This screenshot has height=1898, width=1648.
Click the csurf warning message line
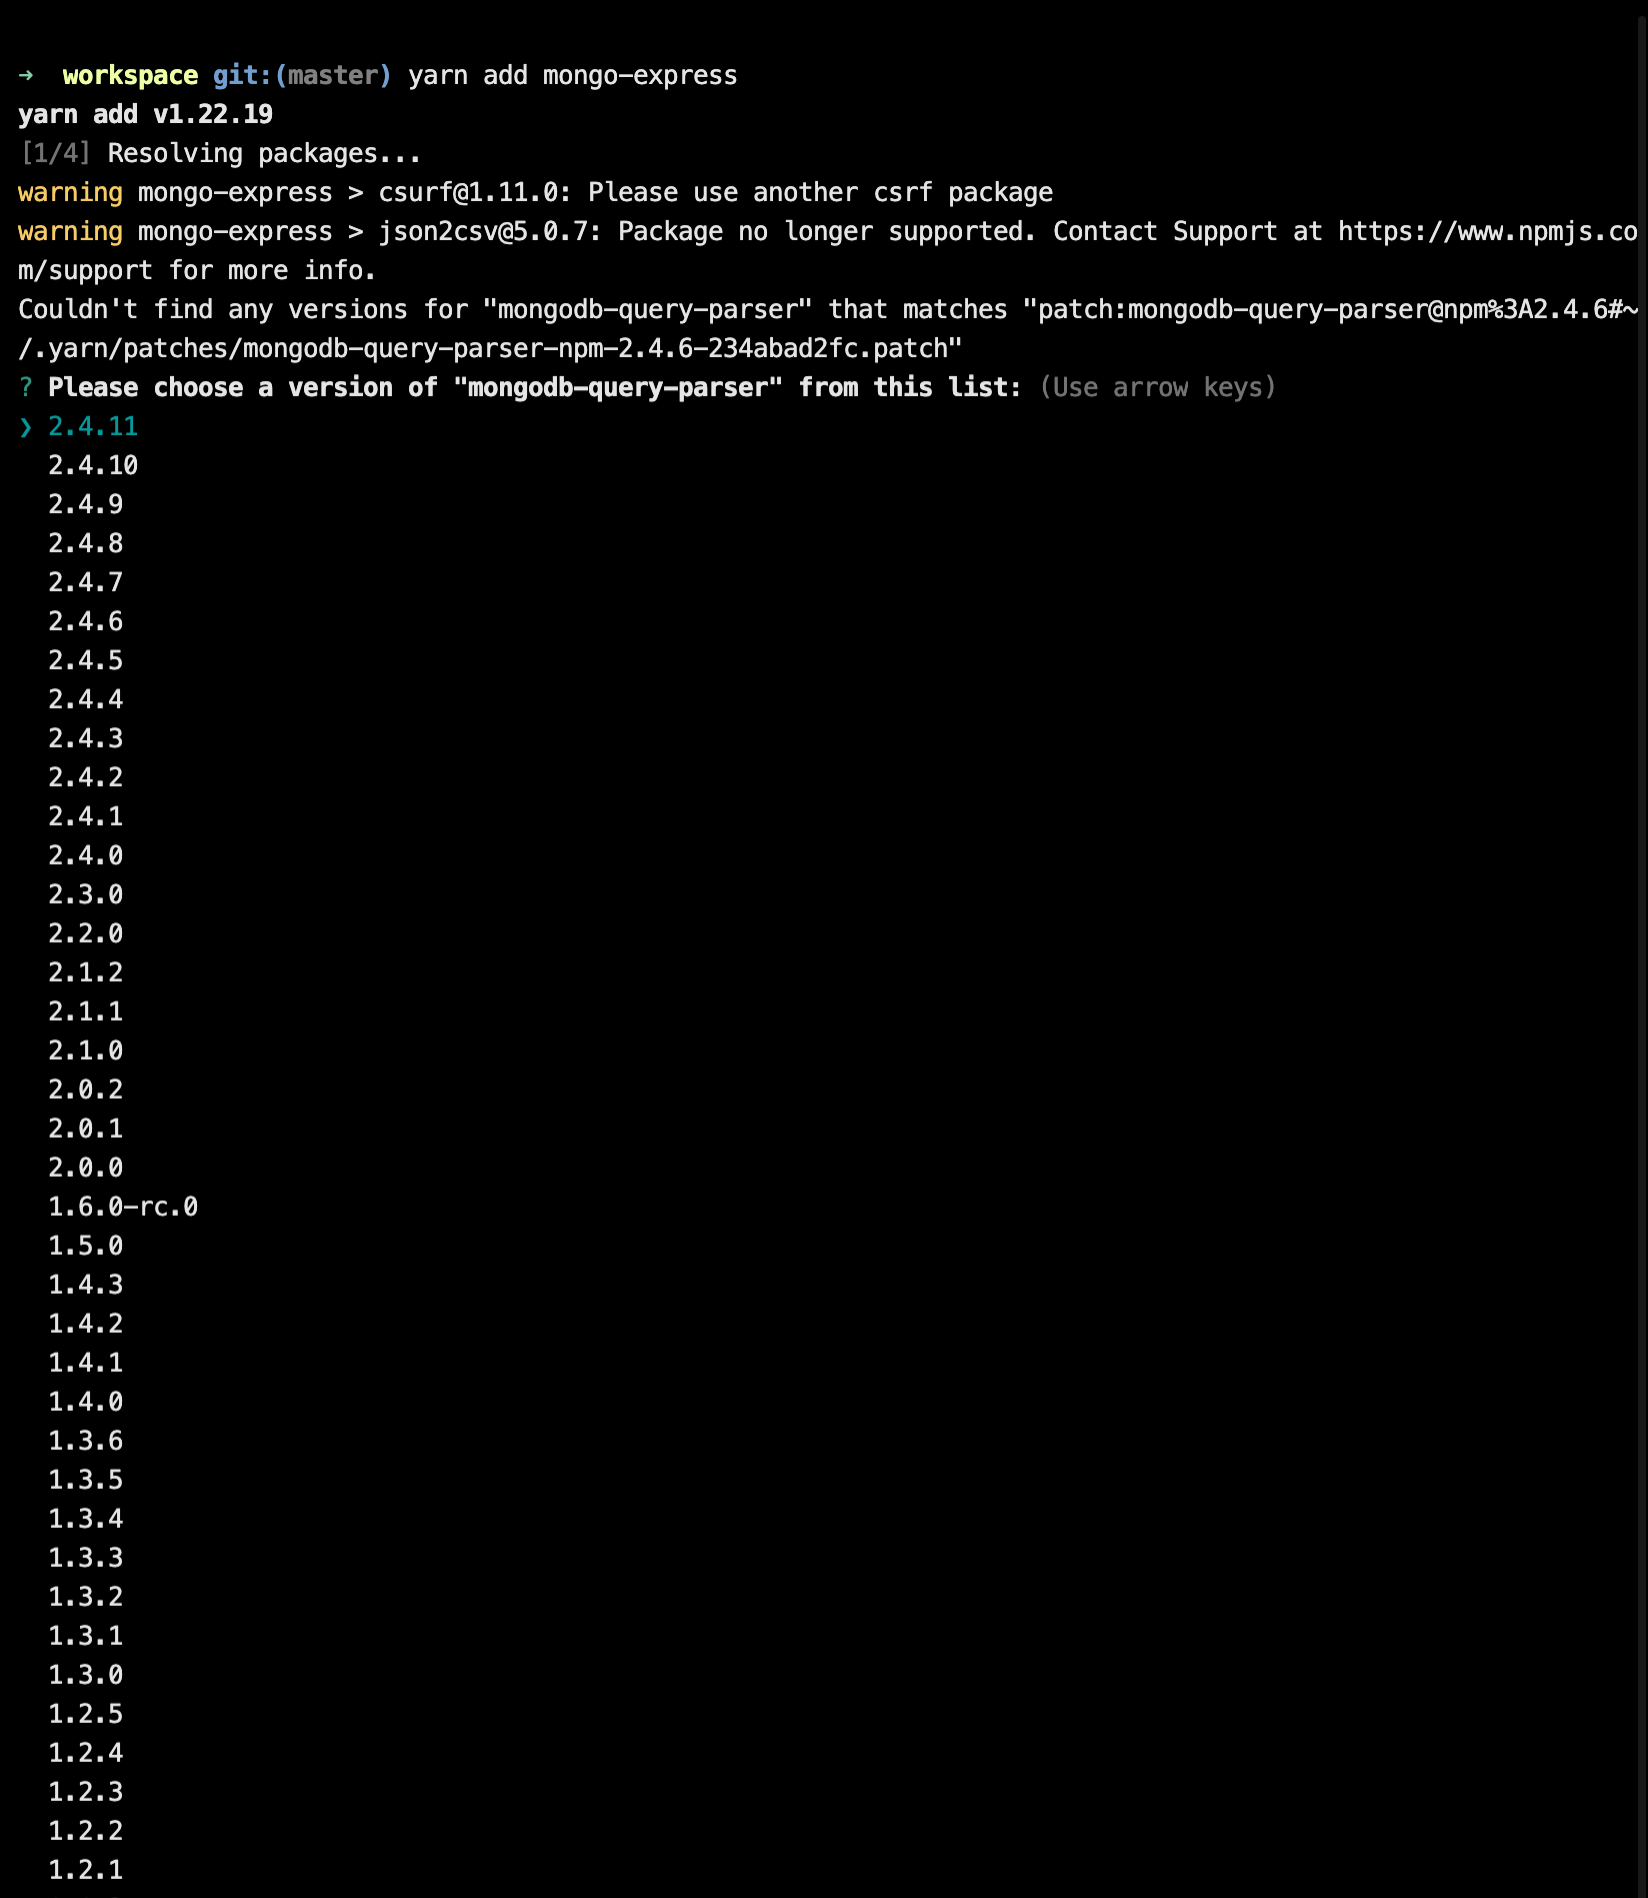click(534, 192)
